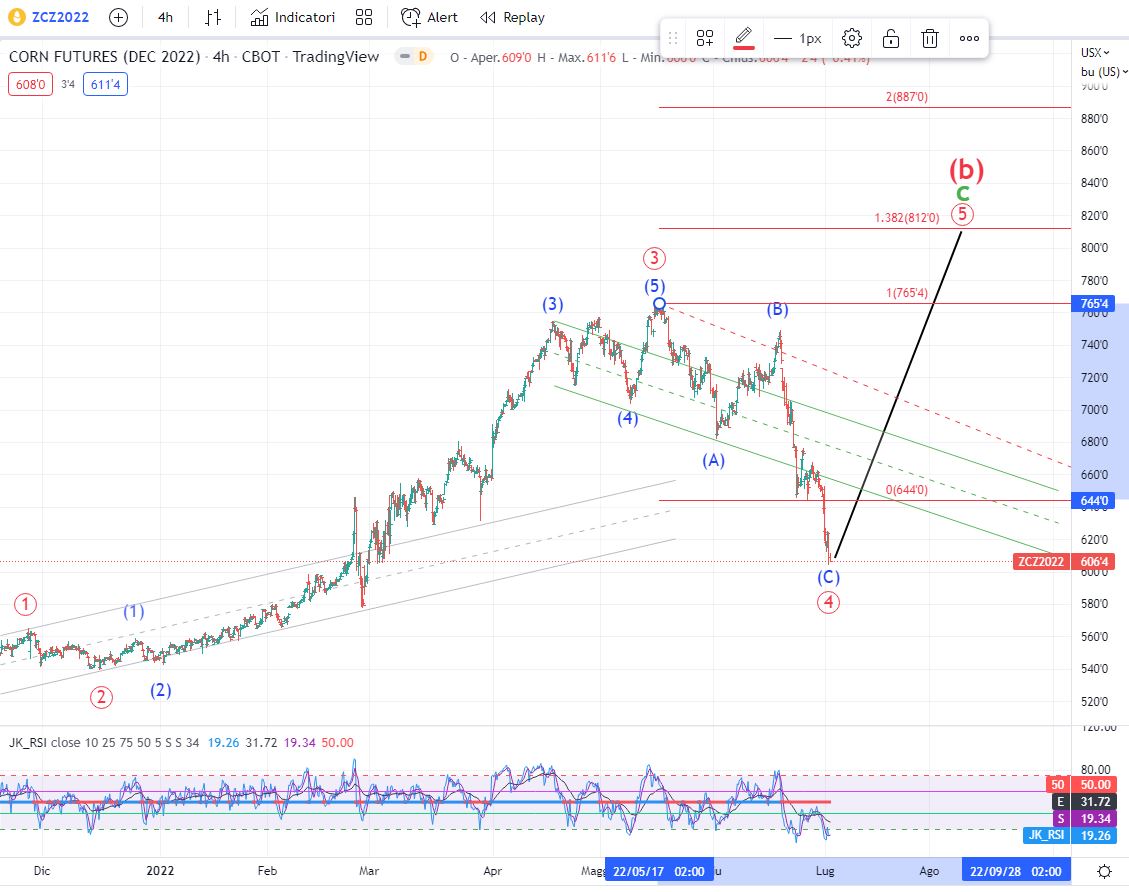Select the 1.382(812'0) Fibonacci level label
The width and height of the screenshot is (1129, 892).
tap(907, 217)
